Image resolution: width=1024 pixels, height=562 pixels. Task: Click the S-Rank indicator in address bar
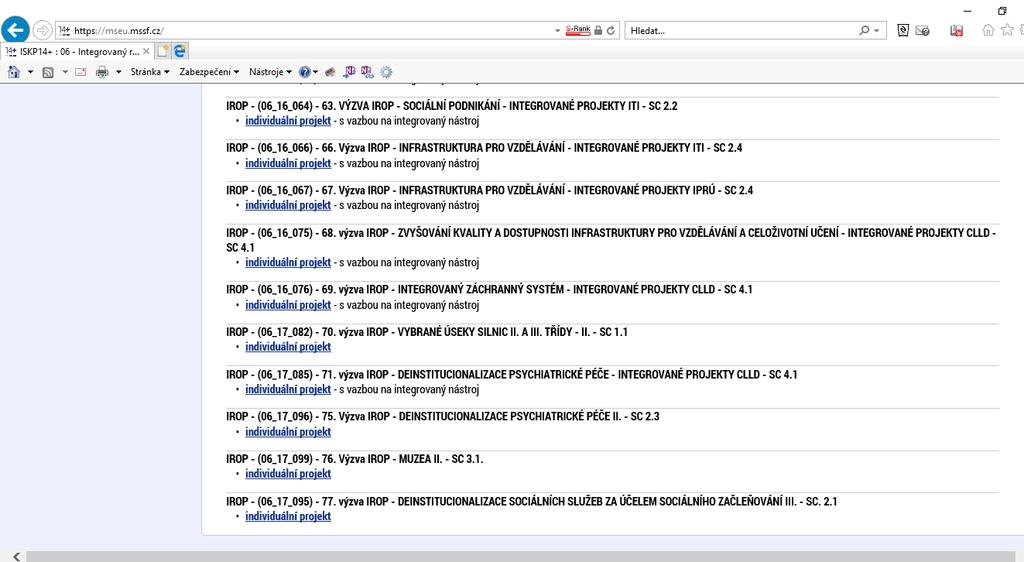[x=578, y=30]
